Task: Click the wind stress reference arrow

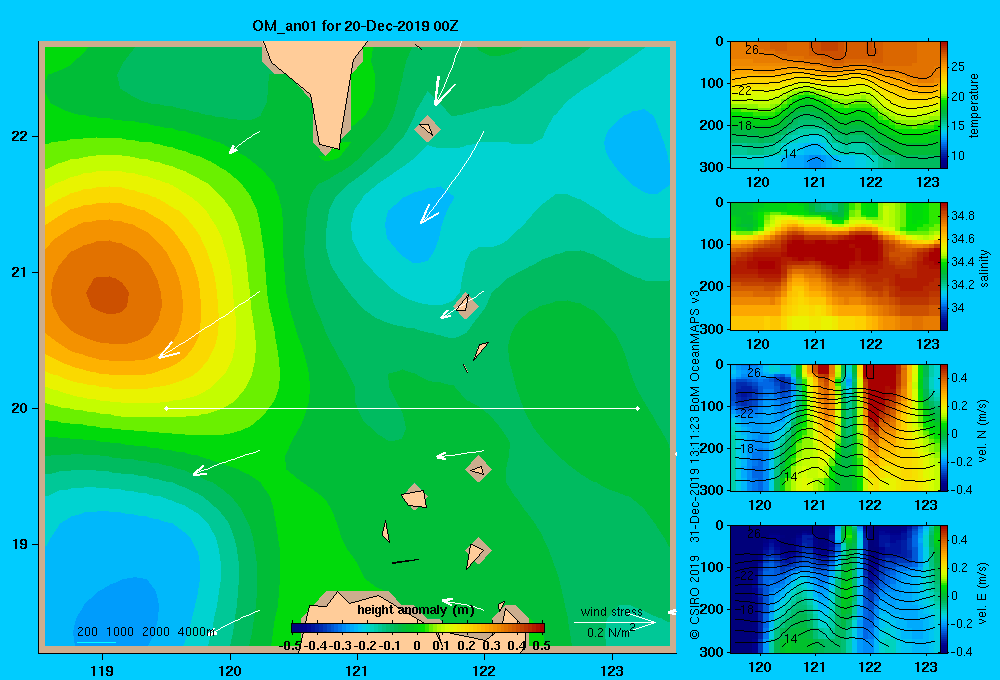Action: pos(615,623)
